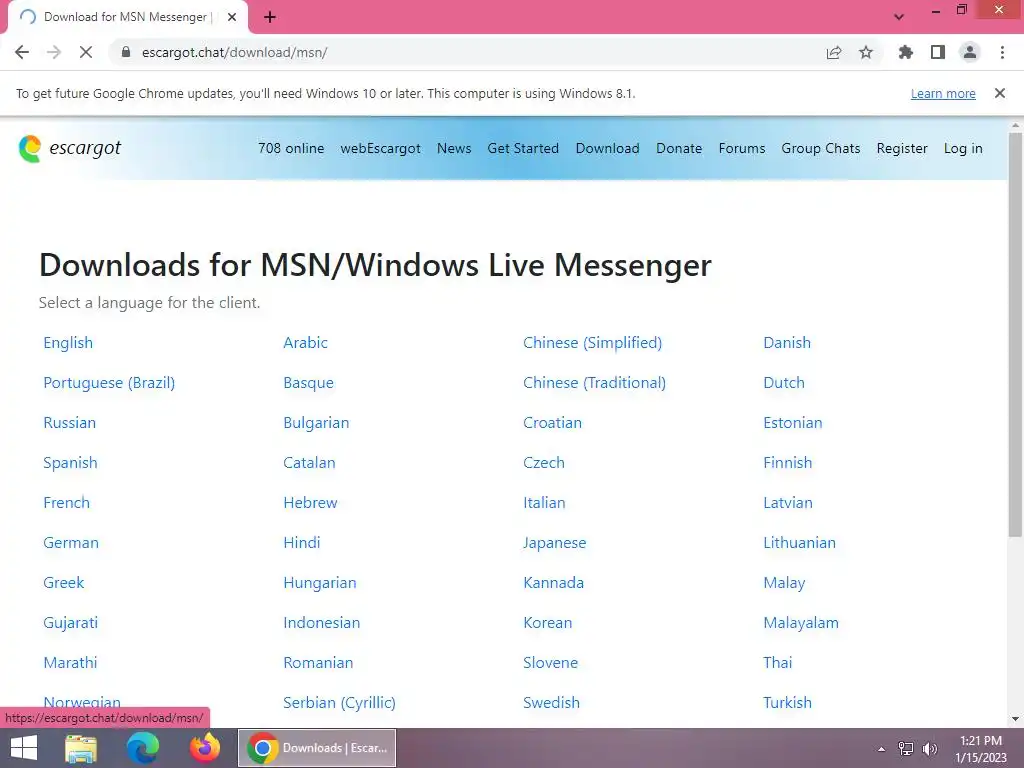The image size is (1024, 768).
Task: Choose the Arabic language link
Action: pyautogui.click(x=305, y=343)
